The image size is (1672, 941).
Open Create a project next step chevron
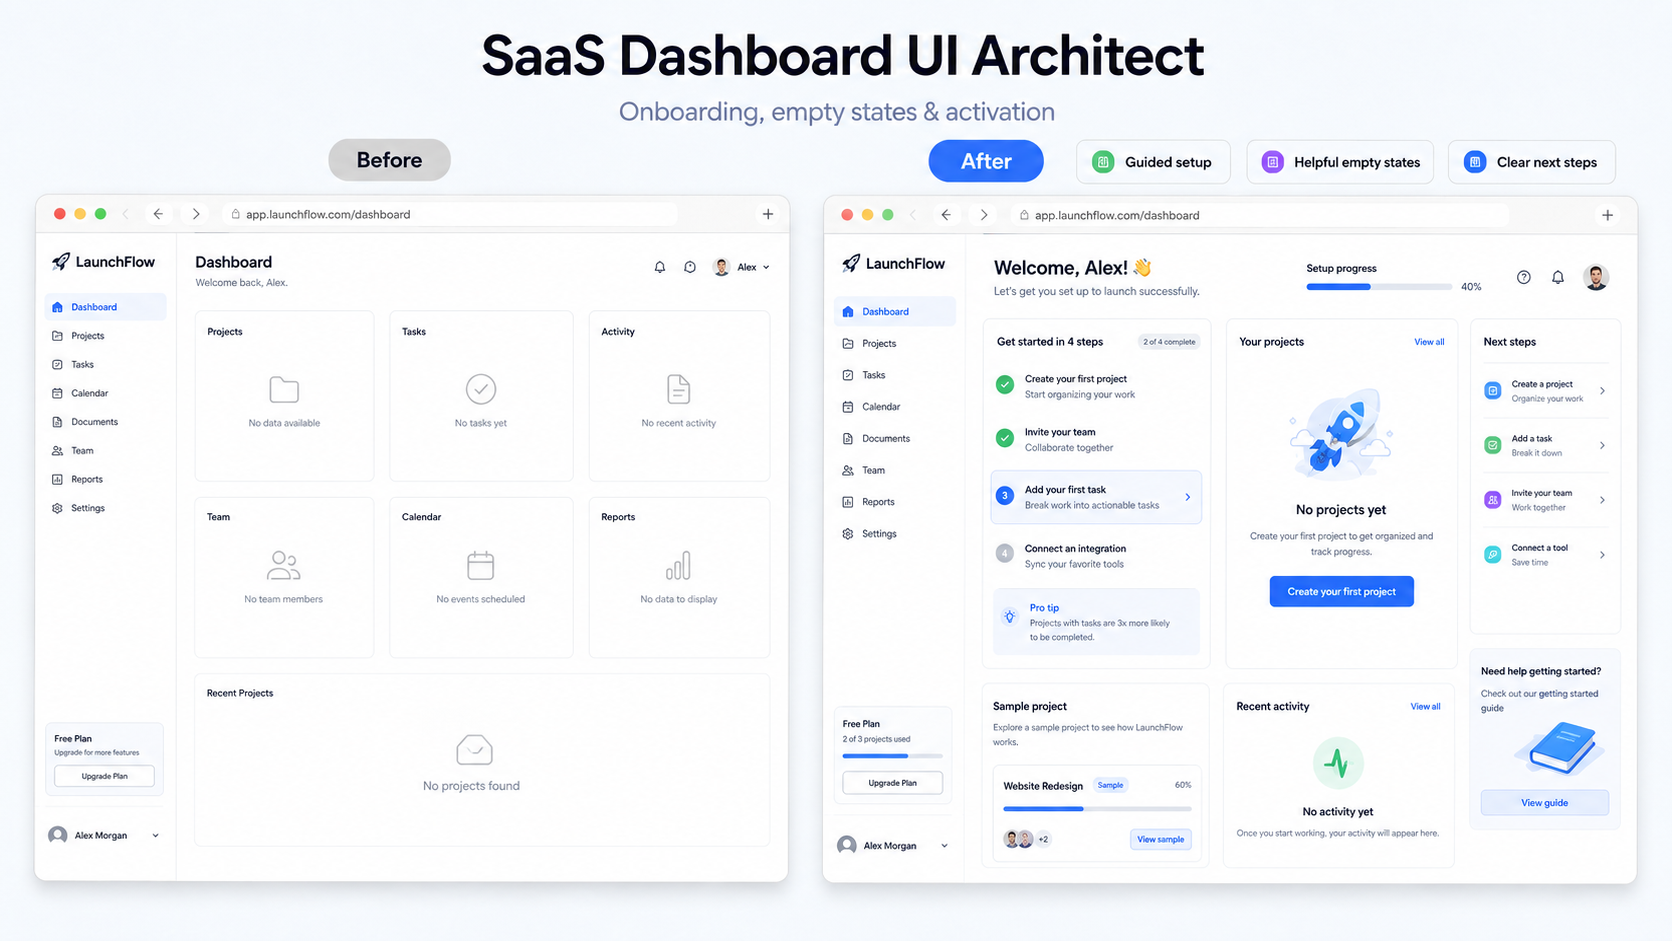(x=1602, y=391)
